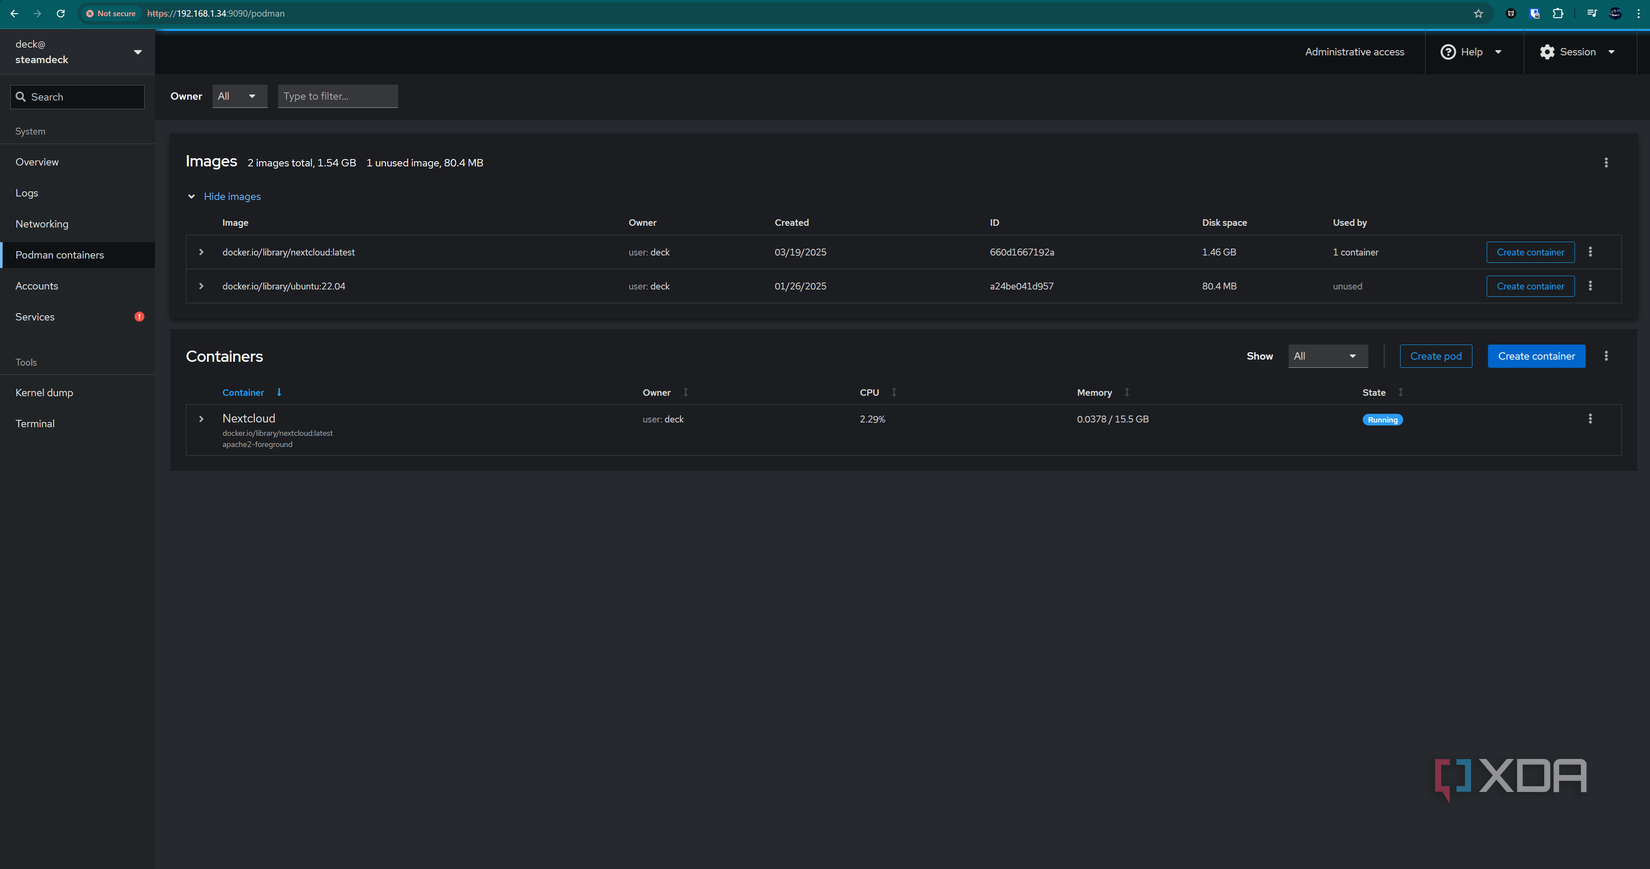Focus the sidebar Search field
This screenshot has width=1650, height=869.
(77, 97)
